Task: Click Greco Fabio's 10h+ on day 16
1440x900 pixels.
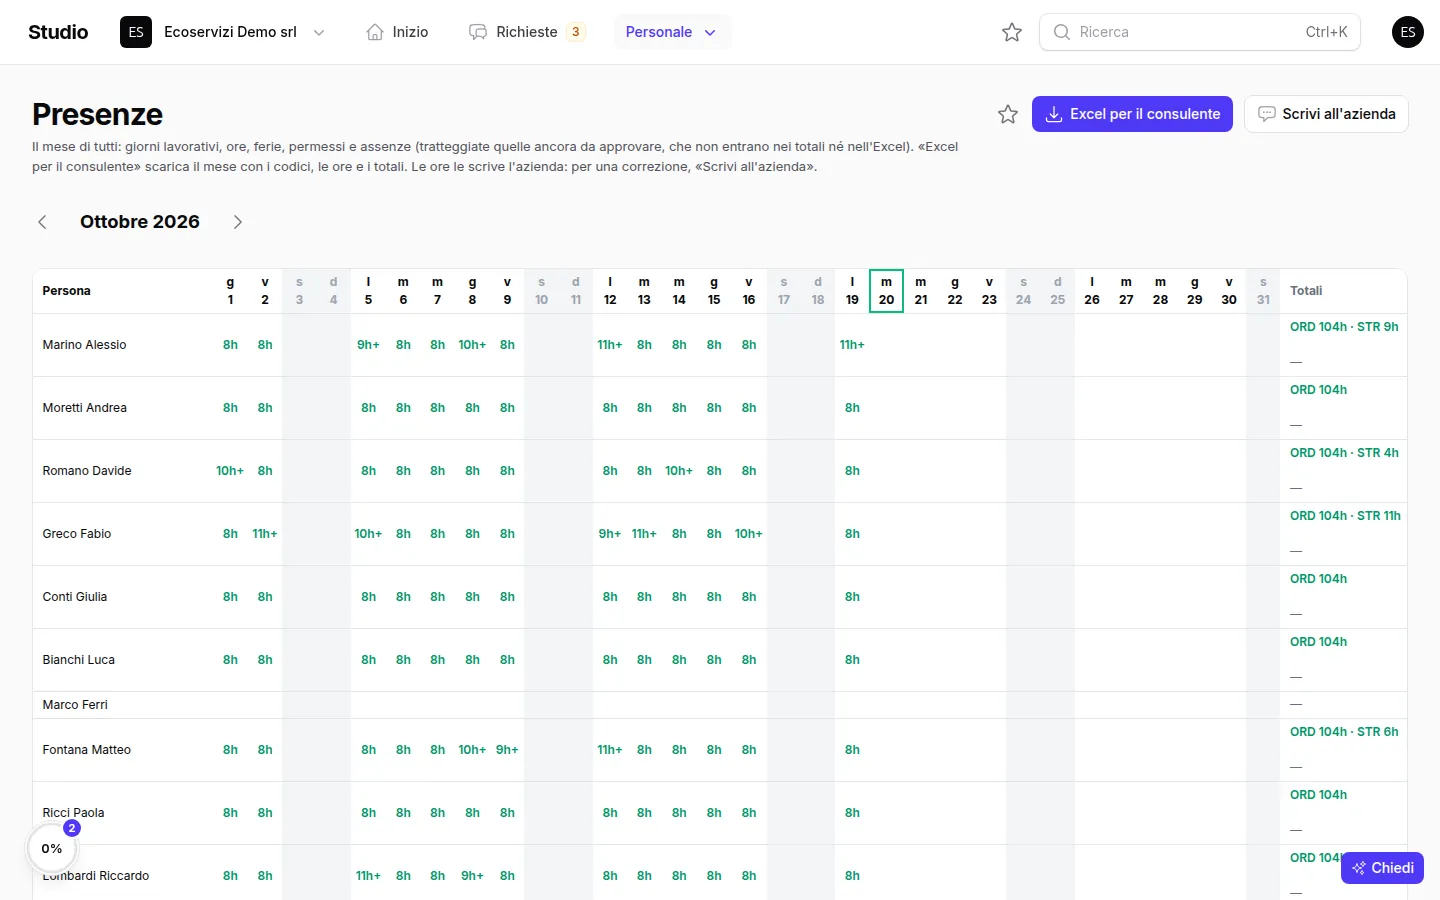Action: (x=749, y=534)
